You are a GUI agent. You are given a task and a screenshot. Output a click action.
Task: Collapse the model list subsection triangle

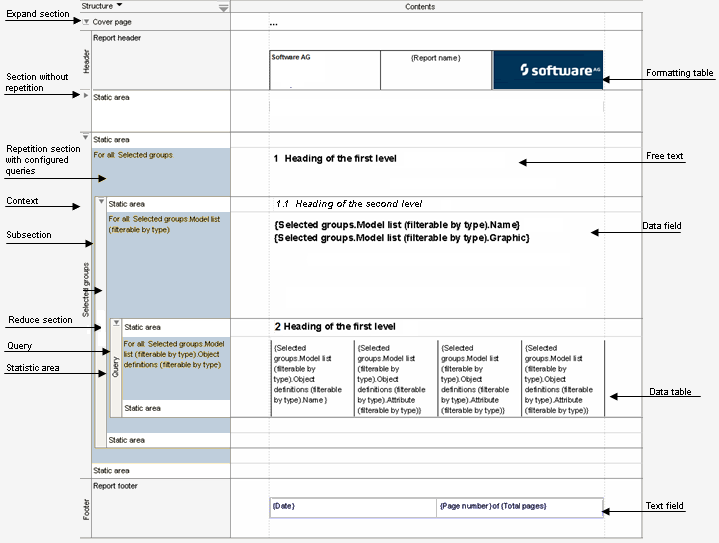(x=101, y=202)
